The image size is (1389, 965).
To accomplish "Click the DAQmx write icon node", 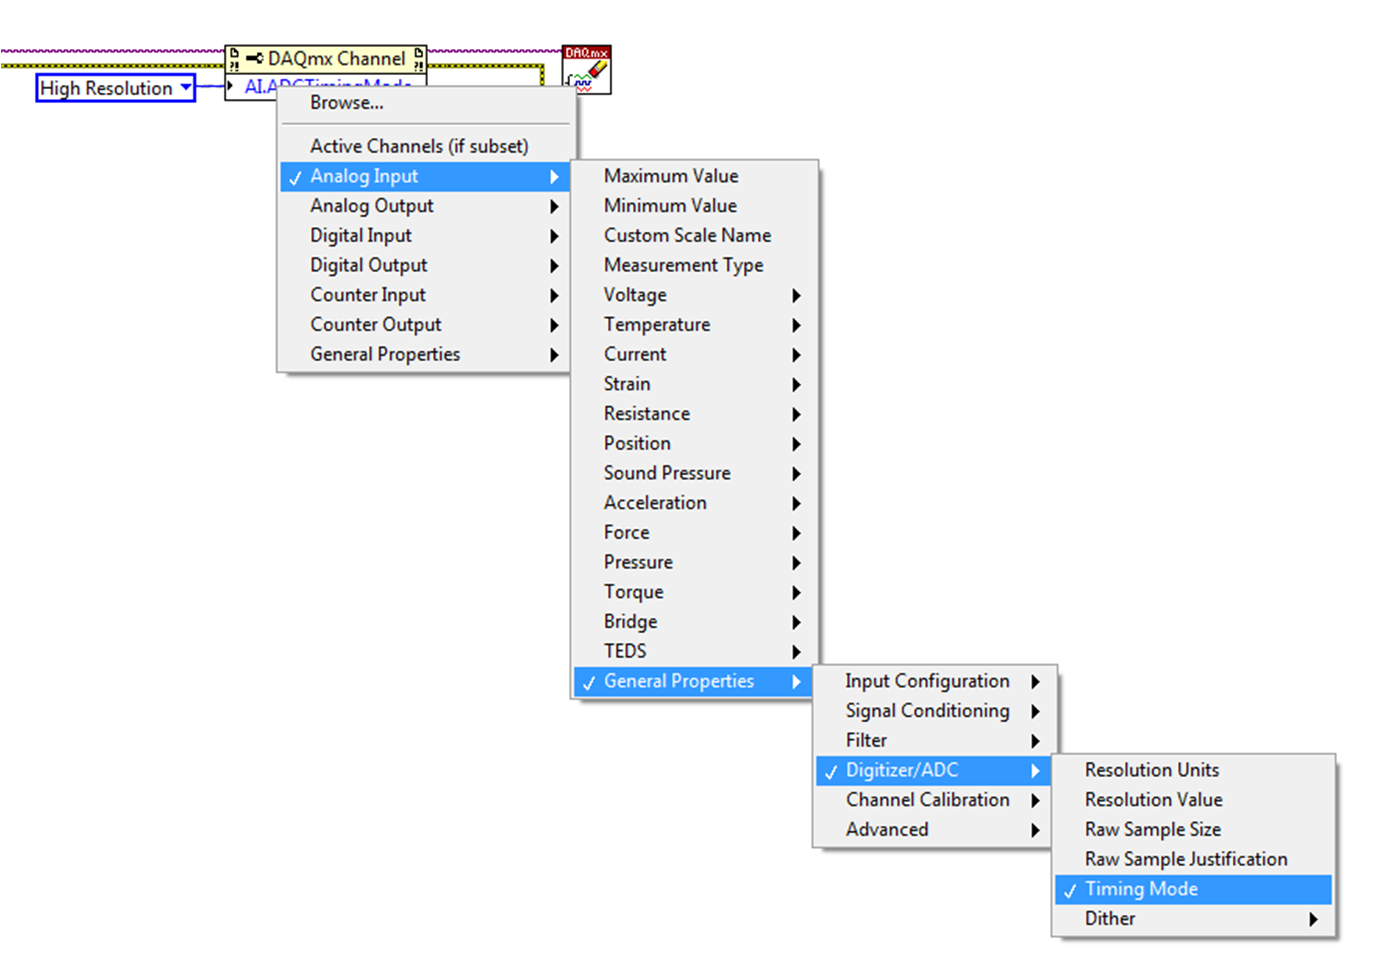I will tap(587, 70).
